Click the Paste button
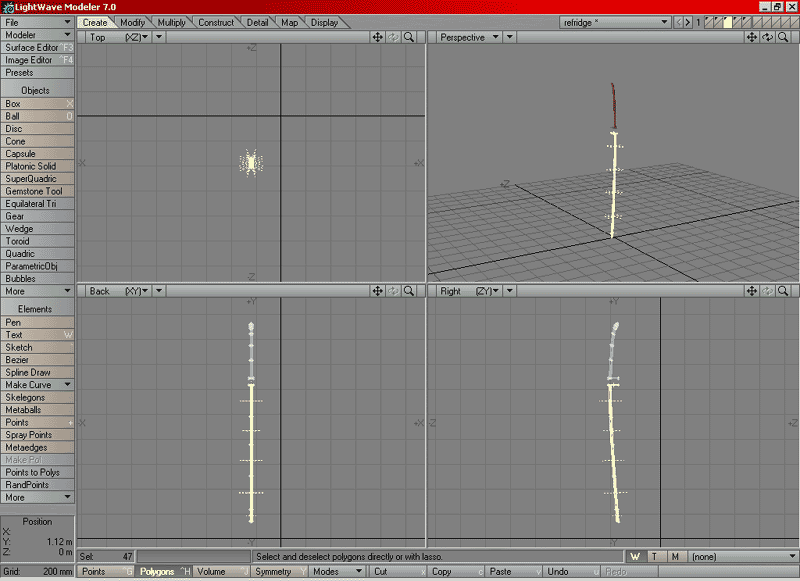The height and width of the screenshot is (581, 800). click(513, 572)
